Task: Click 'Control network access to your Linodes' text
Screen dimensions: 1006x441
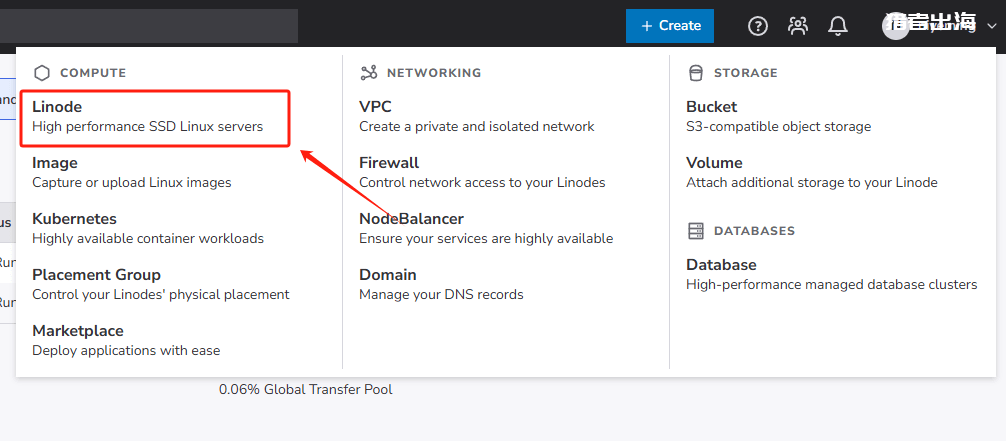Action: [482, 182]
